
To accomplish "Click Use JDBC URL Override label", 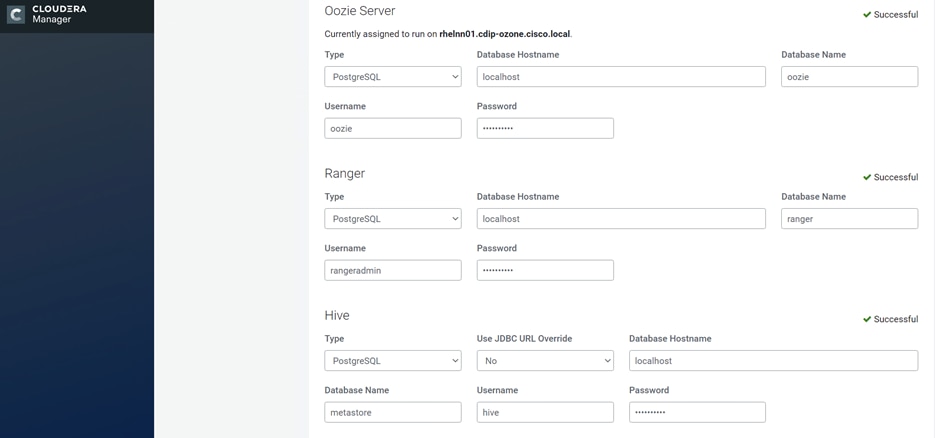I will click(x=524, y=338).
